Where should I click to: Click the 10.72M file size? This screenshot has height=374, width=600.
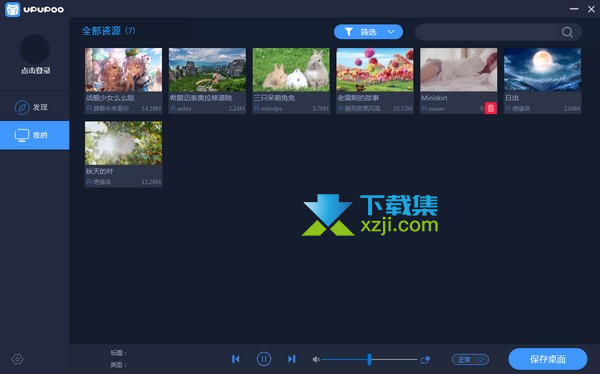pos(403,109)
